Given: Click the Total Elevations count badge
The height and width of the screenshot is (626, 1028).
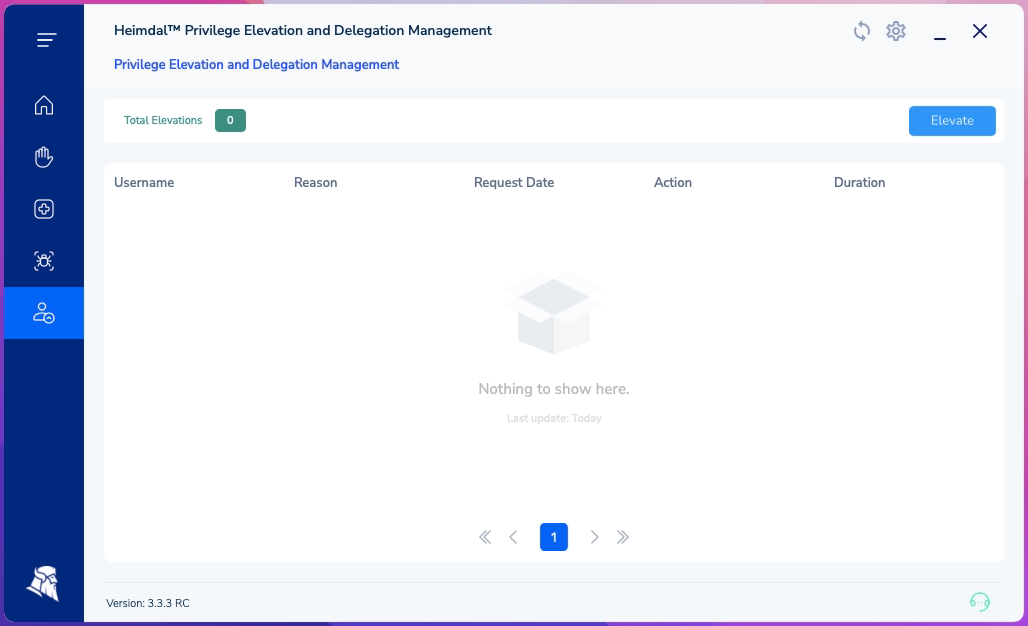Looking at the screenshot, I should coord(230,121).
